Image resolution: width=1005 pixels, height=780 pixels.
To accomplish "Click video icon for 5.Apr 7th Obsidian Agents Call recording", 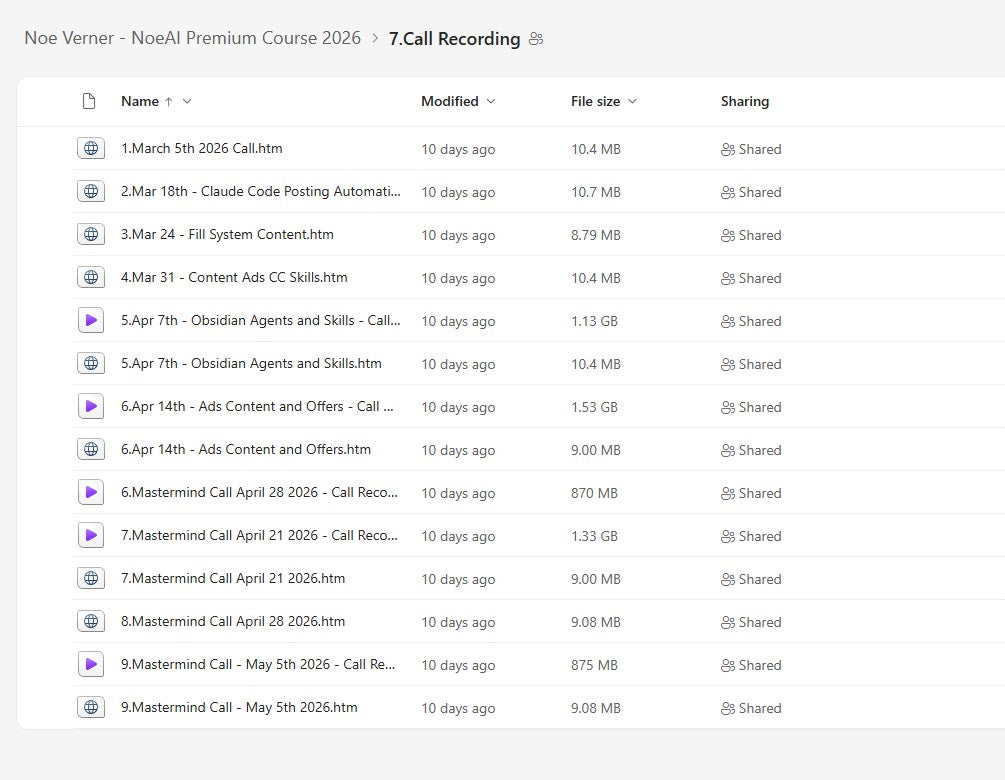I will pos(91,320).
